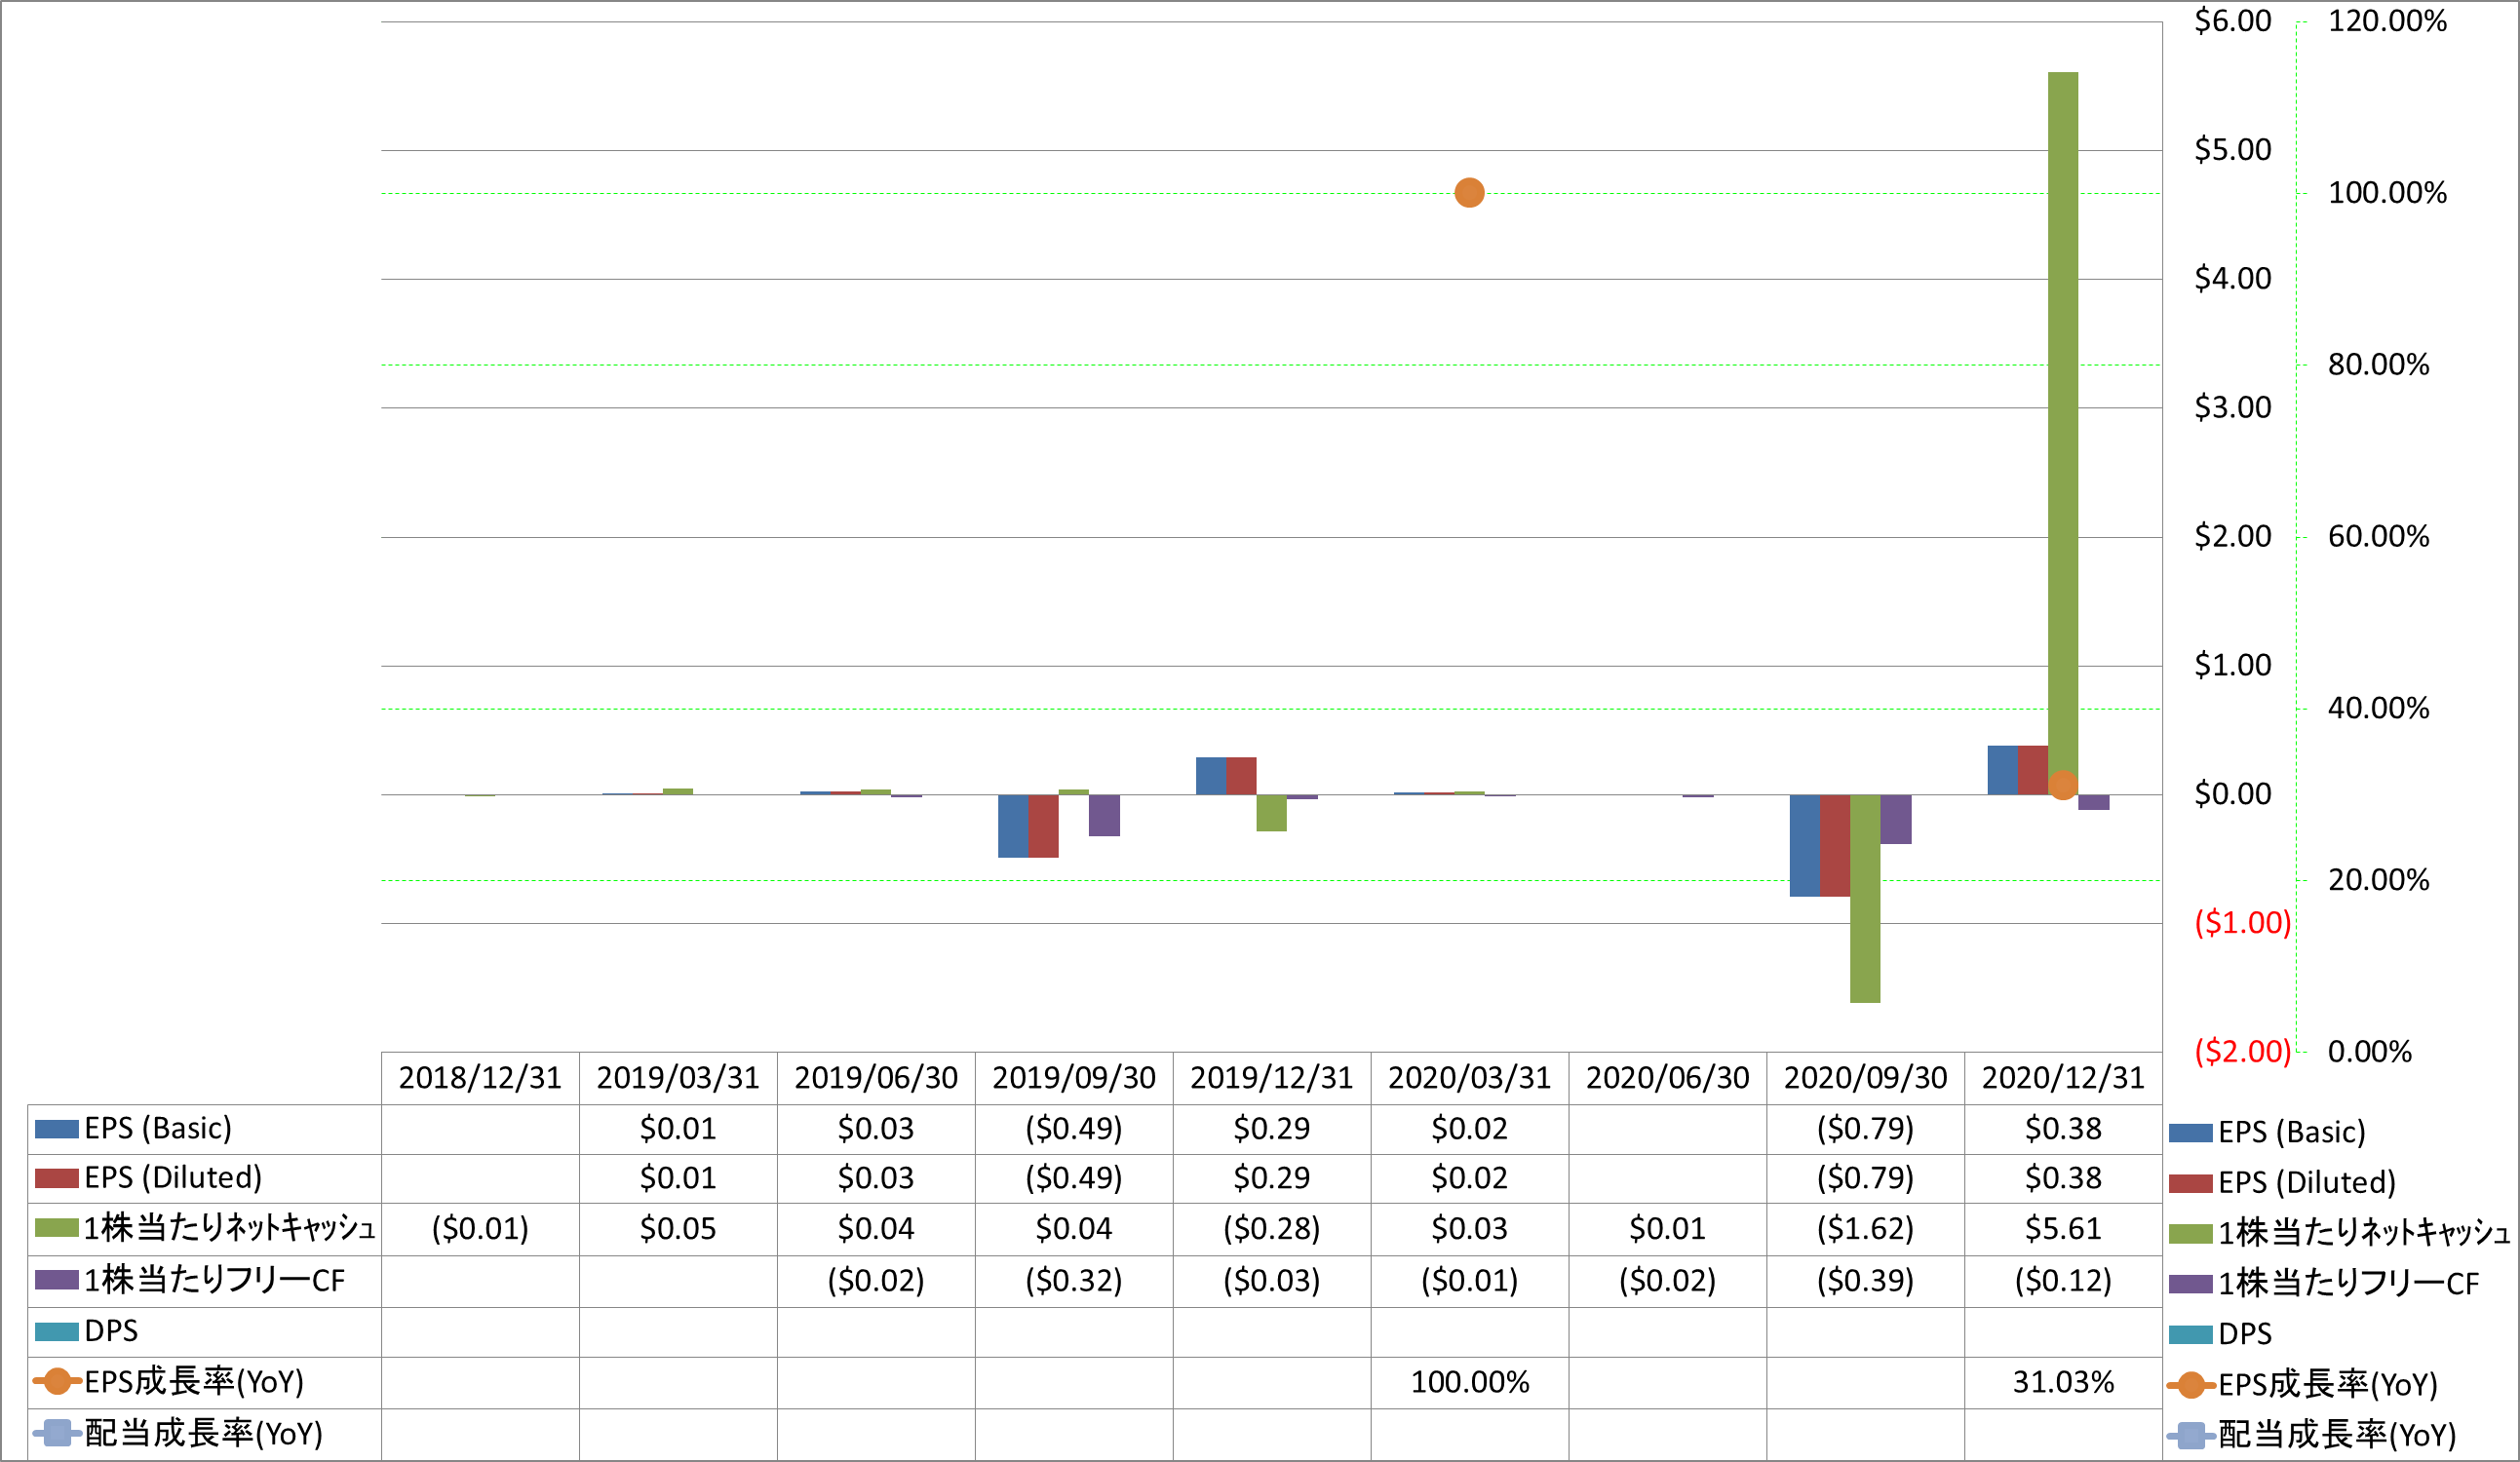Select the blue EPS bar for 2019/09/30
Image resolution: width=2520 pixels, height=1462 pixels.
[1013, 826]
